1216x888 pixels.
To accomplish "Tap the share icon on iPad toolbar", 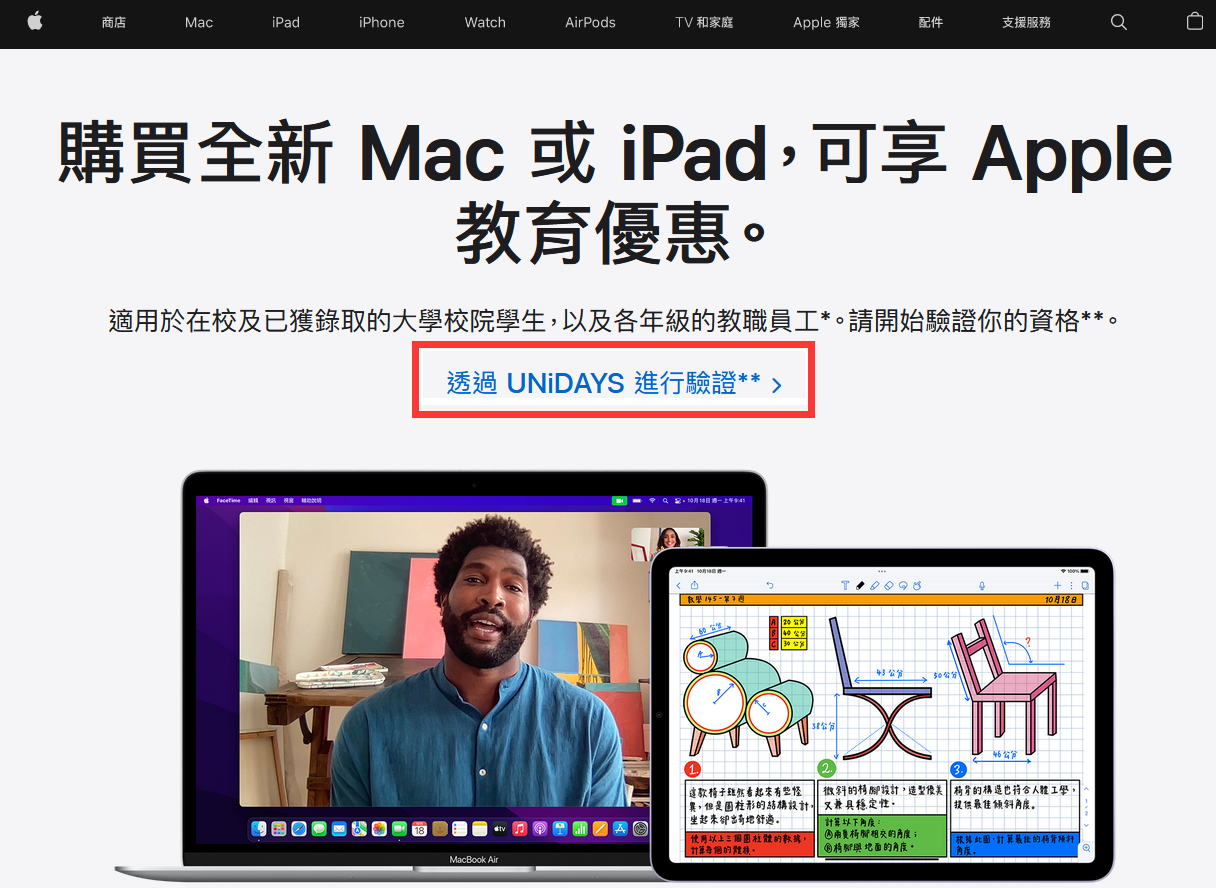I will click(694, 585).
